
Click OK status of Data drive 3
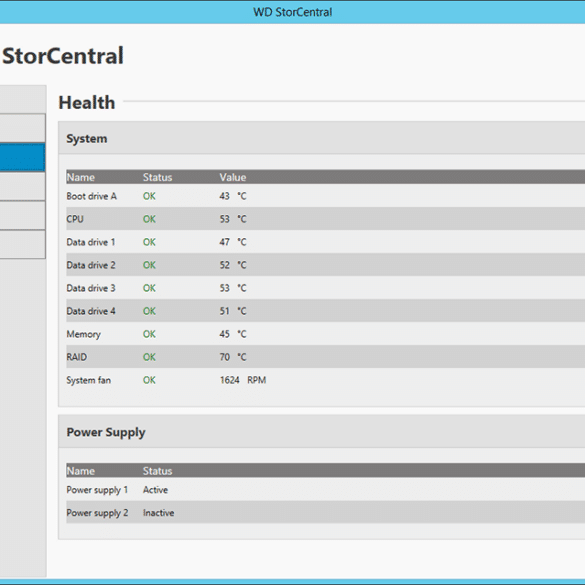click(149, 288)
